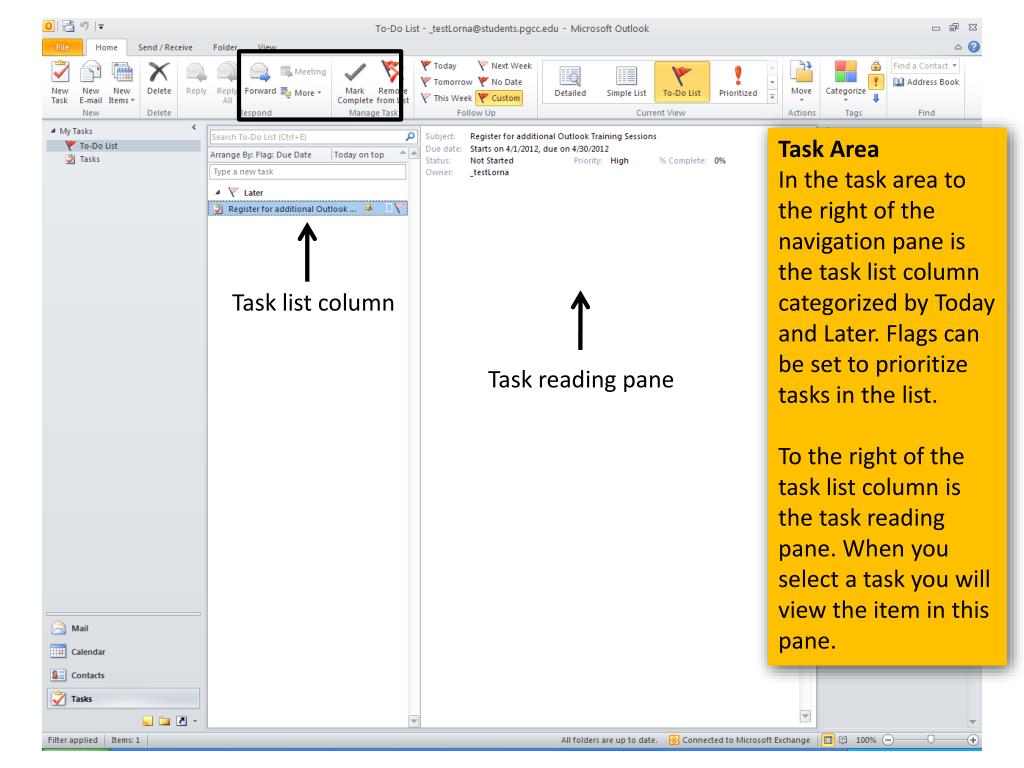Open the Folder ribbon tab
This screenshot has height=768, width=1024.
(225, 47)
